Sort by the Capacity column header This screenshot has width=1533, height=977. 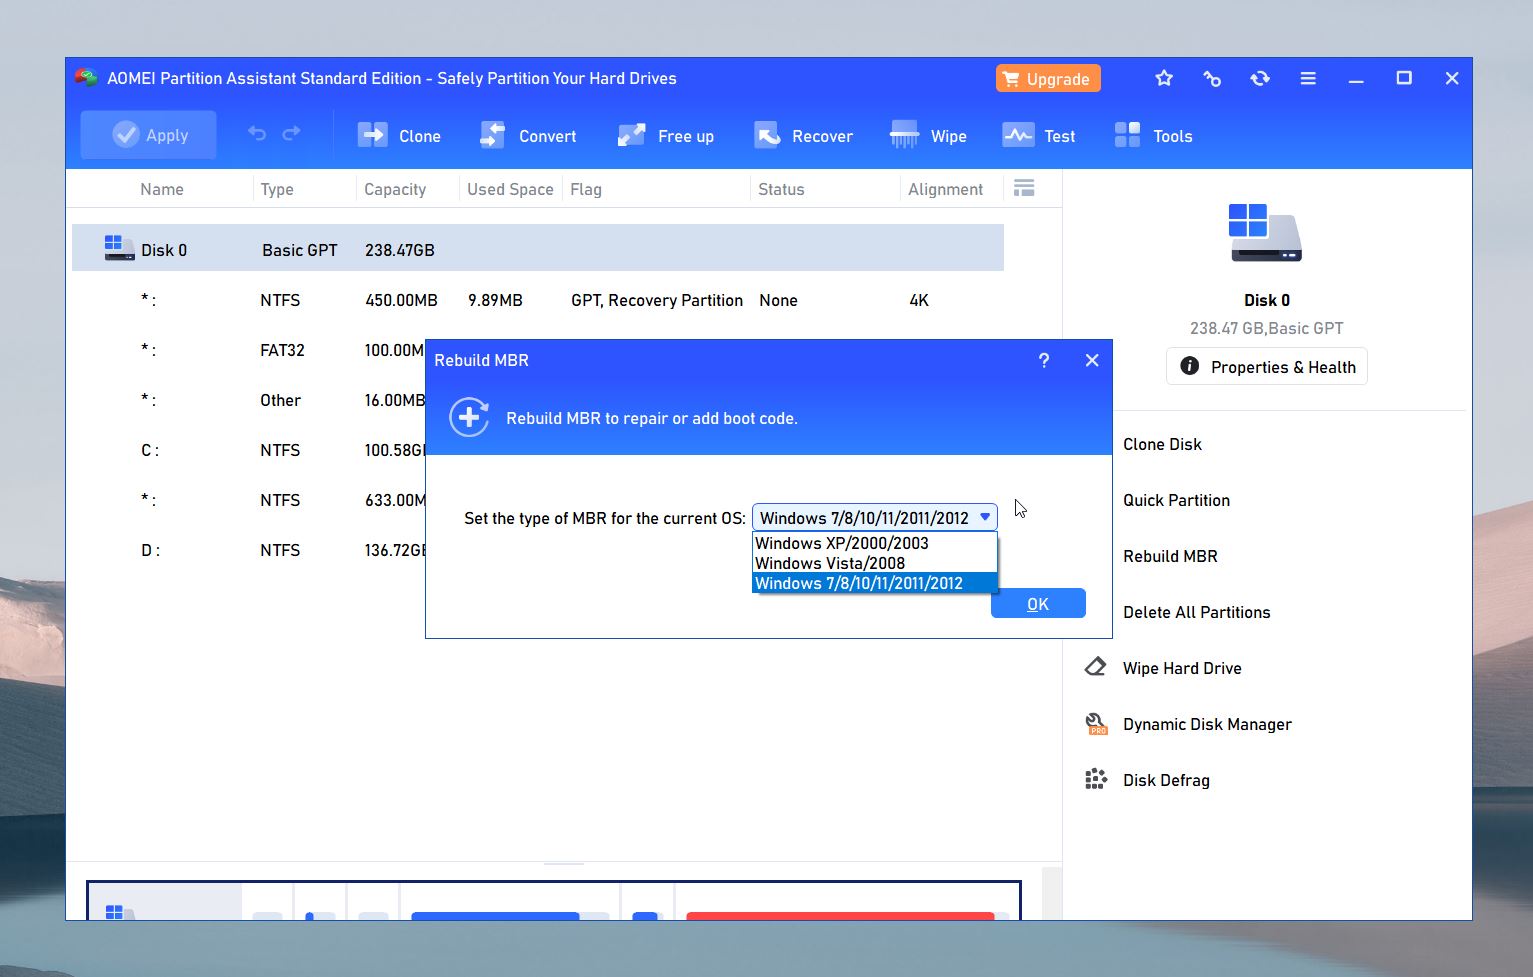(395, 189)
